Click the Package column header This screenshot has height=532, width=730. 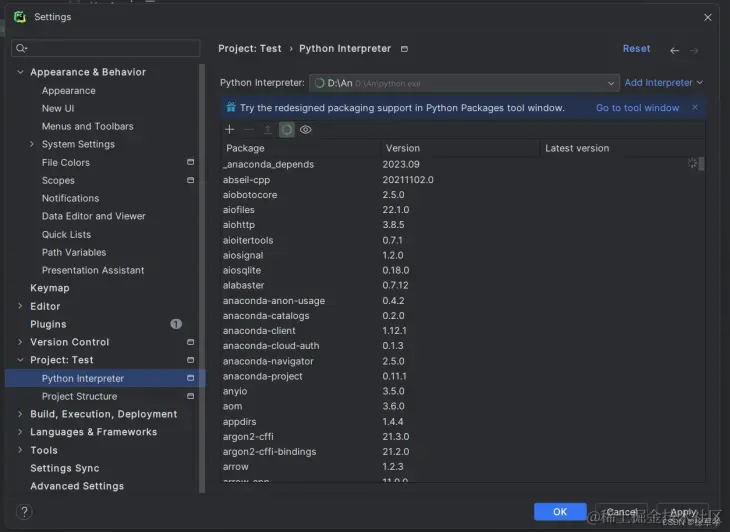(x=301, y=148)
